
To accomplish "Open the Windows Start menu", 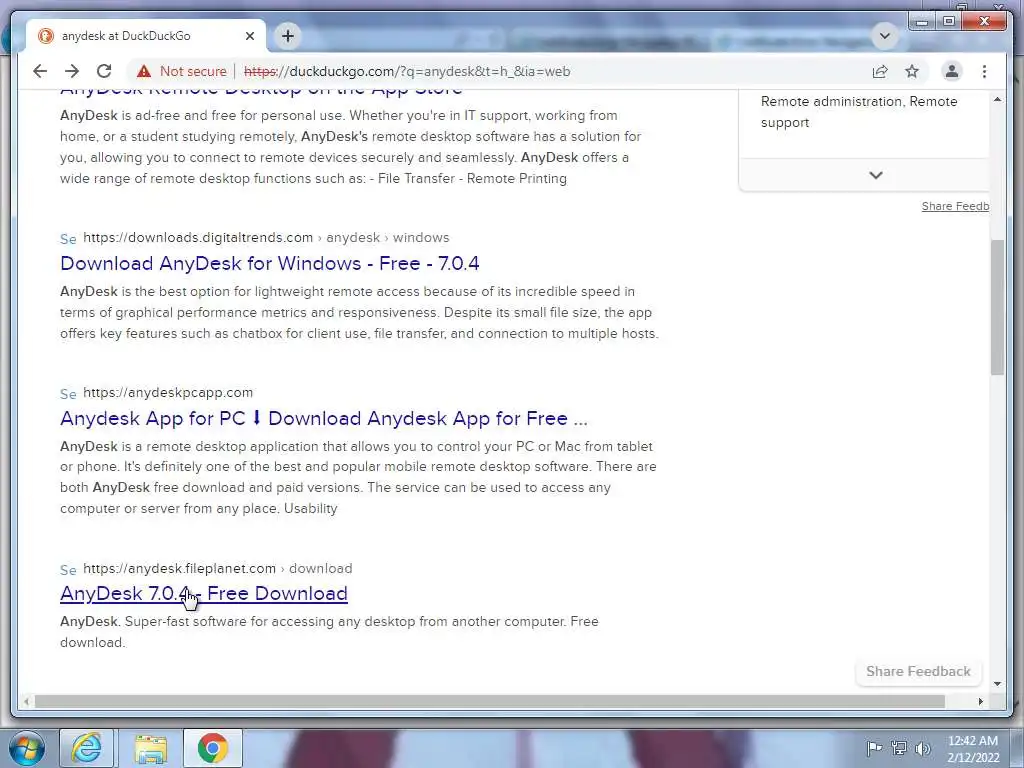I will click(27, 748).
